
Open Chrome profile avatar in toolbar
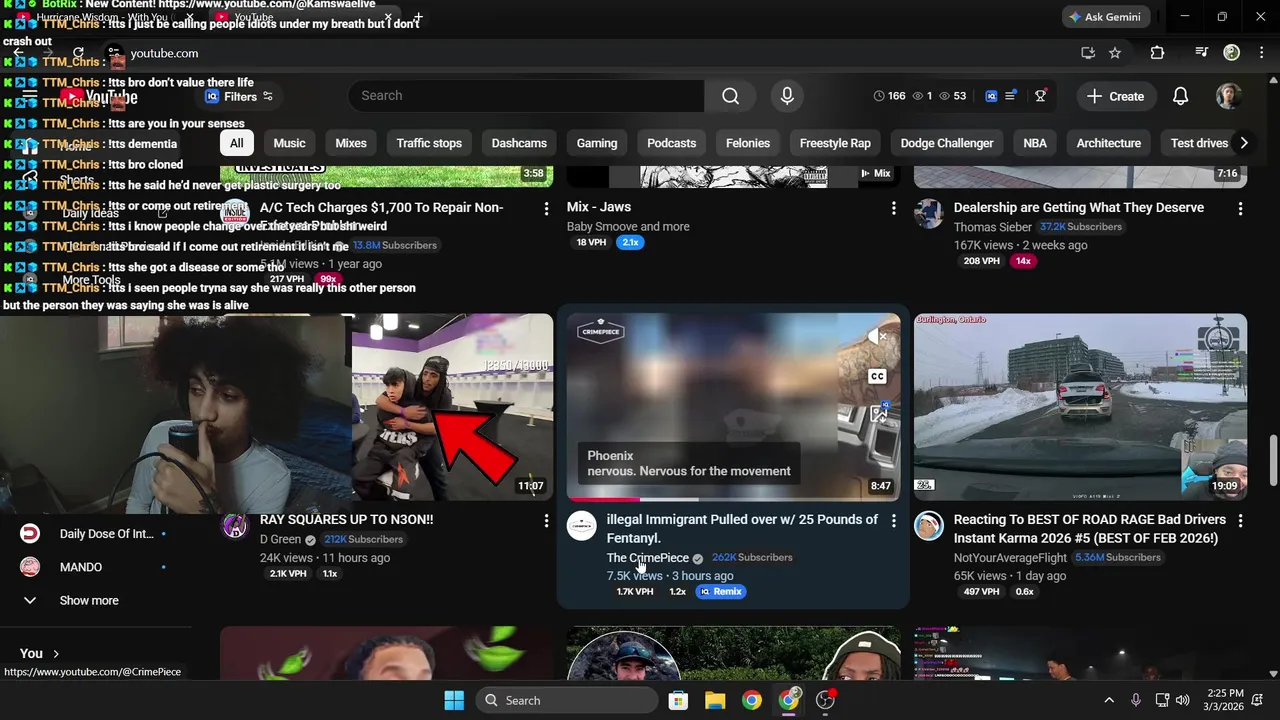1232,53
